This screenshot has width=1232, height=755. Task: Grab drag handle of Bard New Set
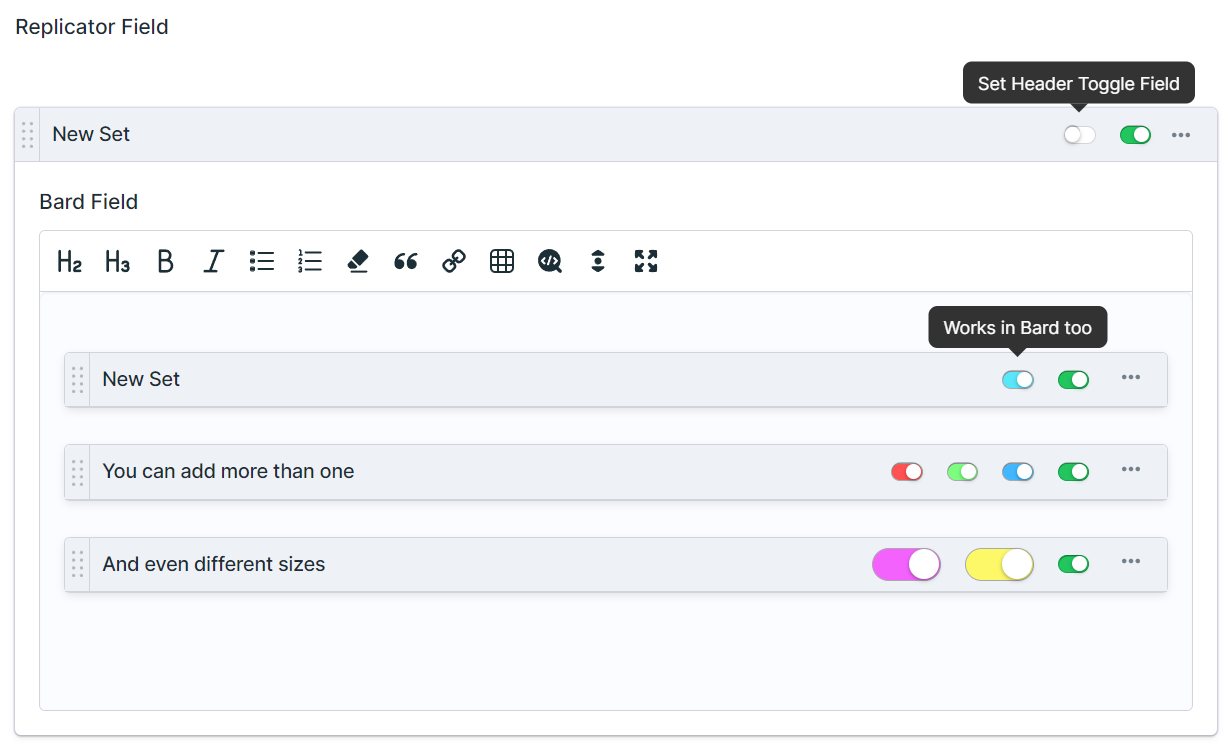point(77,380)
